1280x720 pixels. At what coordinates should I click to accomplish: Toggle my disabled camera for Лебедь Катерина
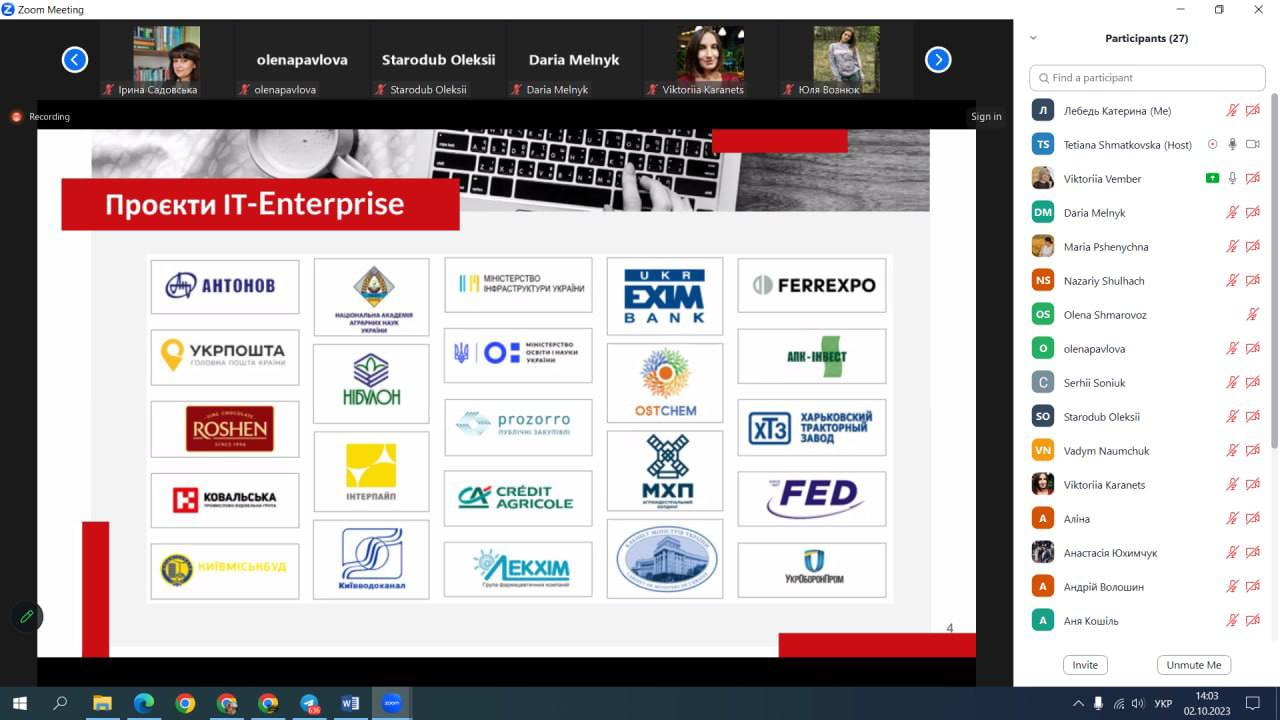pyautogui.click(x=1252, y=111)
